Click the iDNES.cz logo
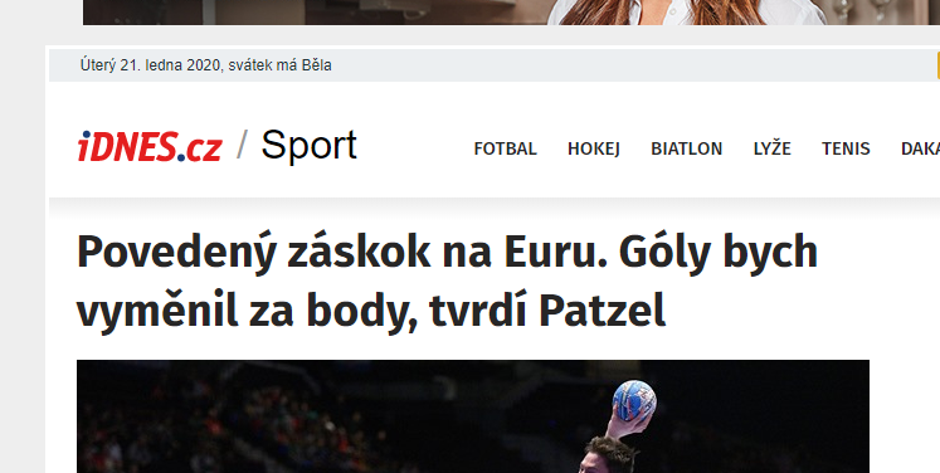 point(149,147)
